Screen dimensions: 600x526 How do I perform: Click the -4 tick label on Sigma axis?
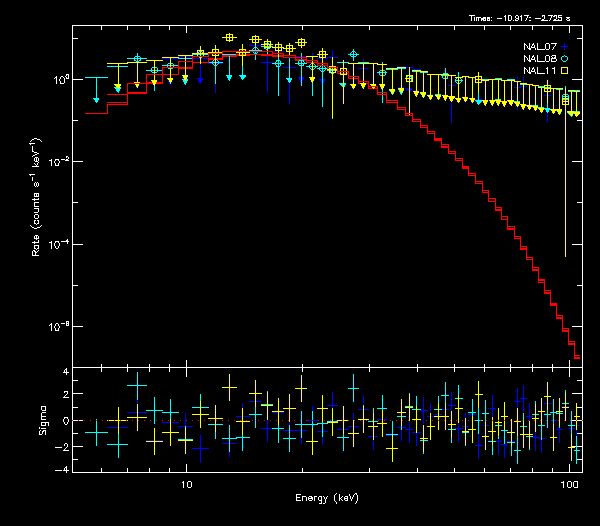point(62,470)
